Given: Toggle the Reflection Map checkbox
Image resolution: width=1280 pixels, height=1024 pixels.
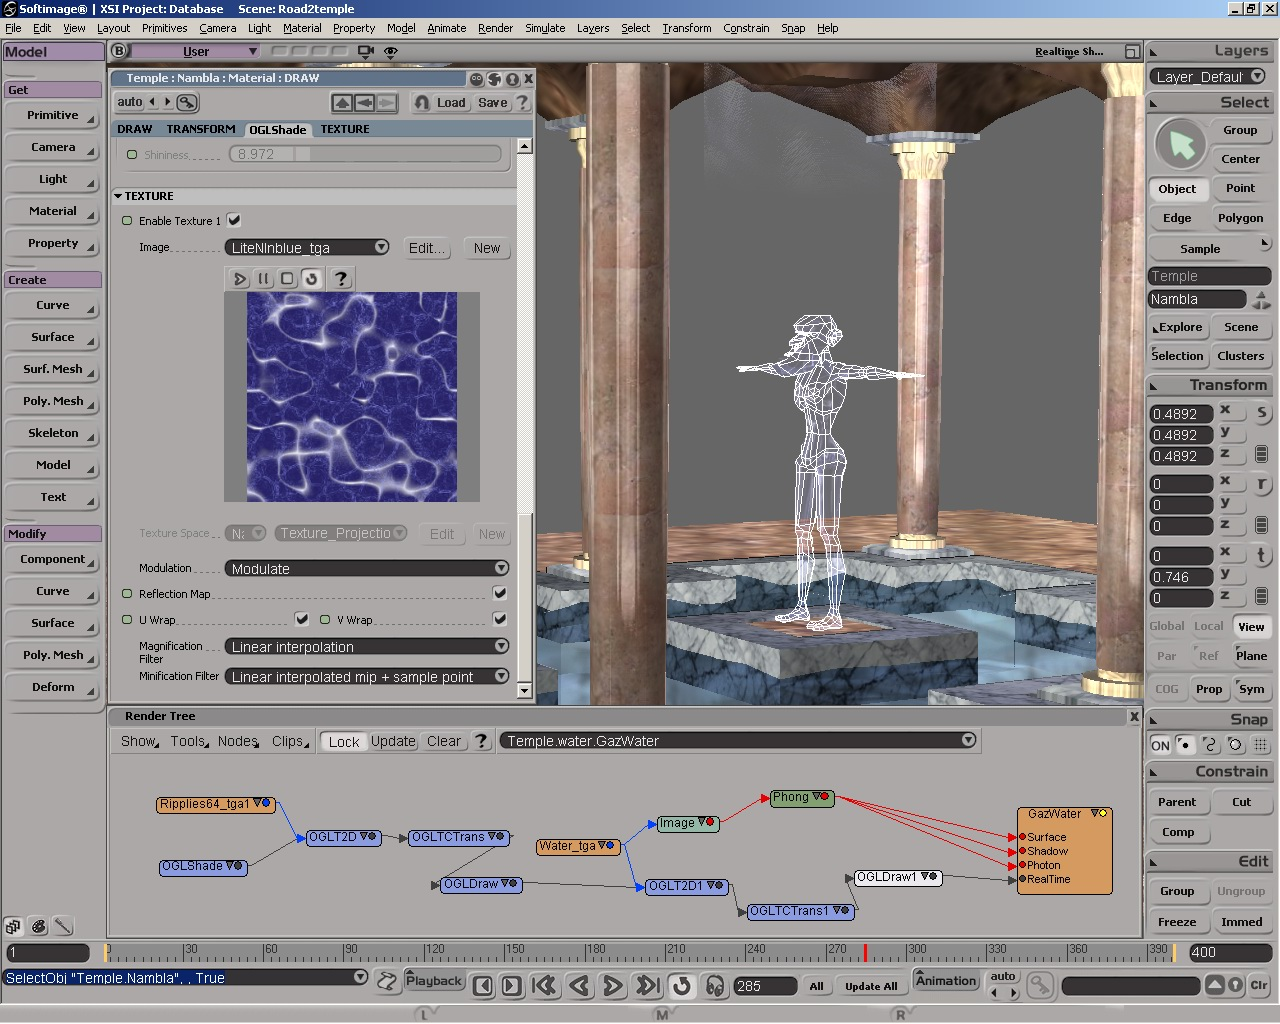Looking at the screenshot, I should click(x=500, y=593).
